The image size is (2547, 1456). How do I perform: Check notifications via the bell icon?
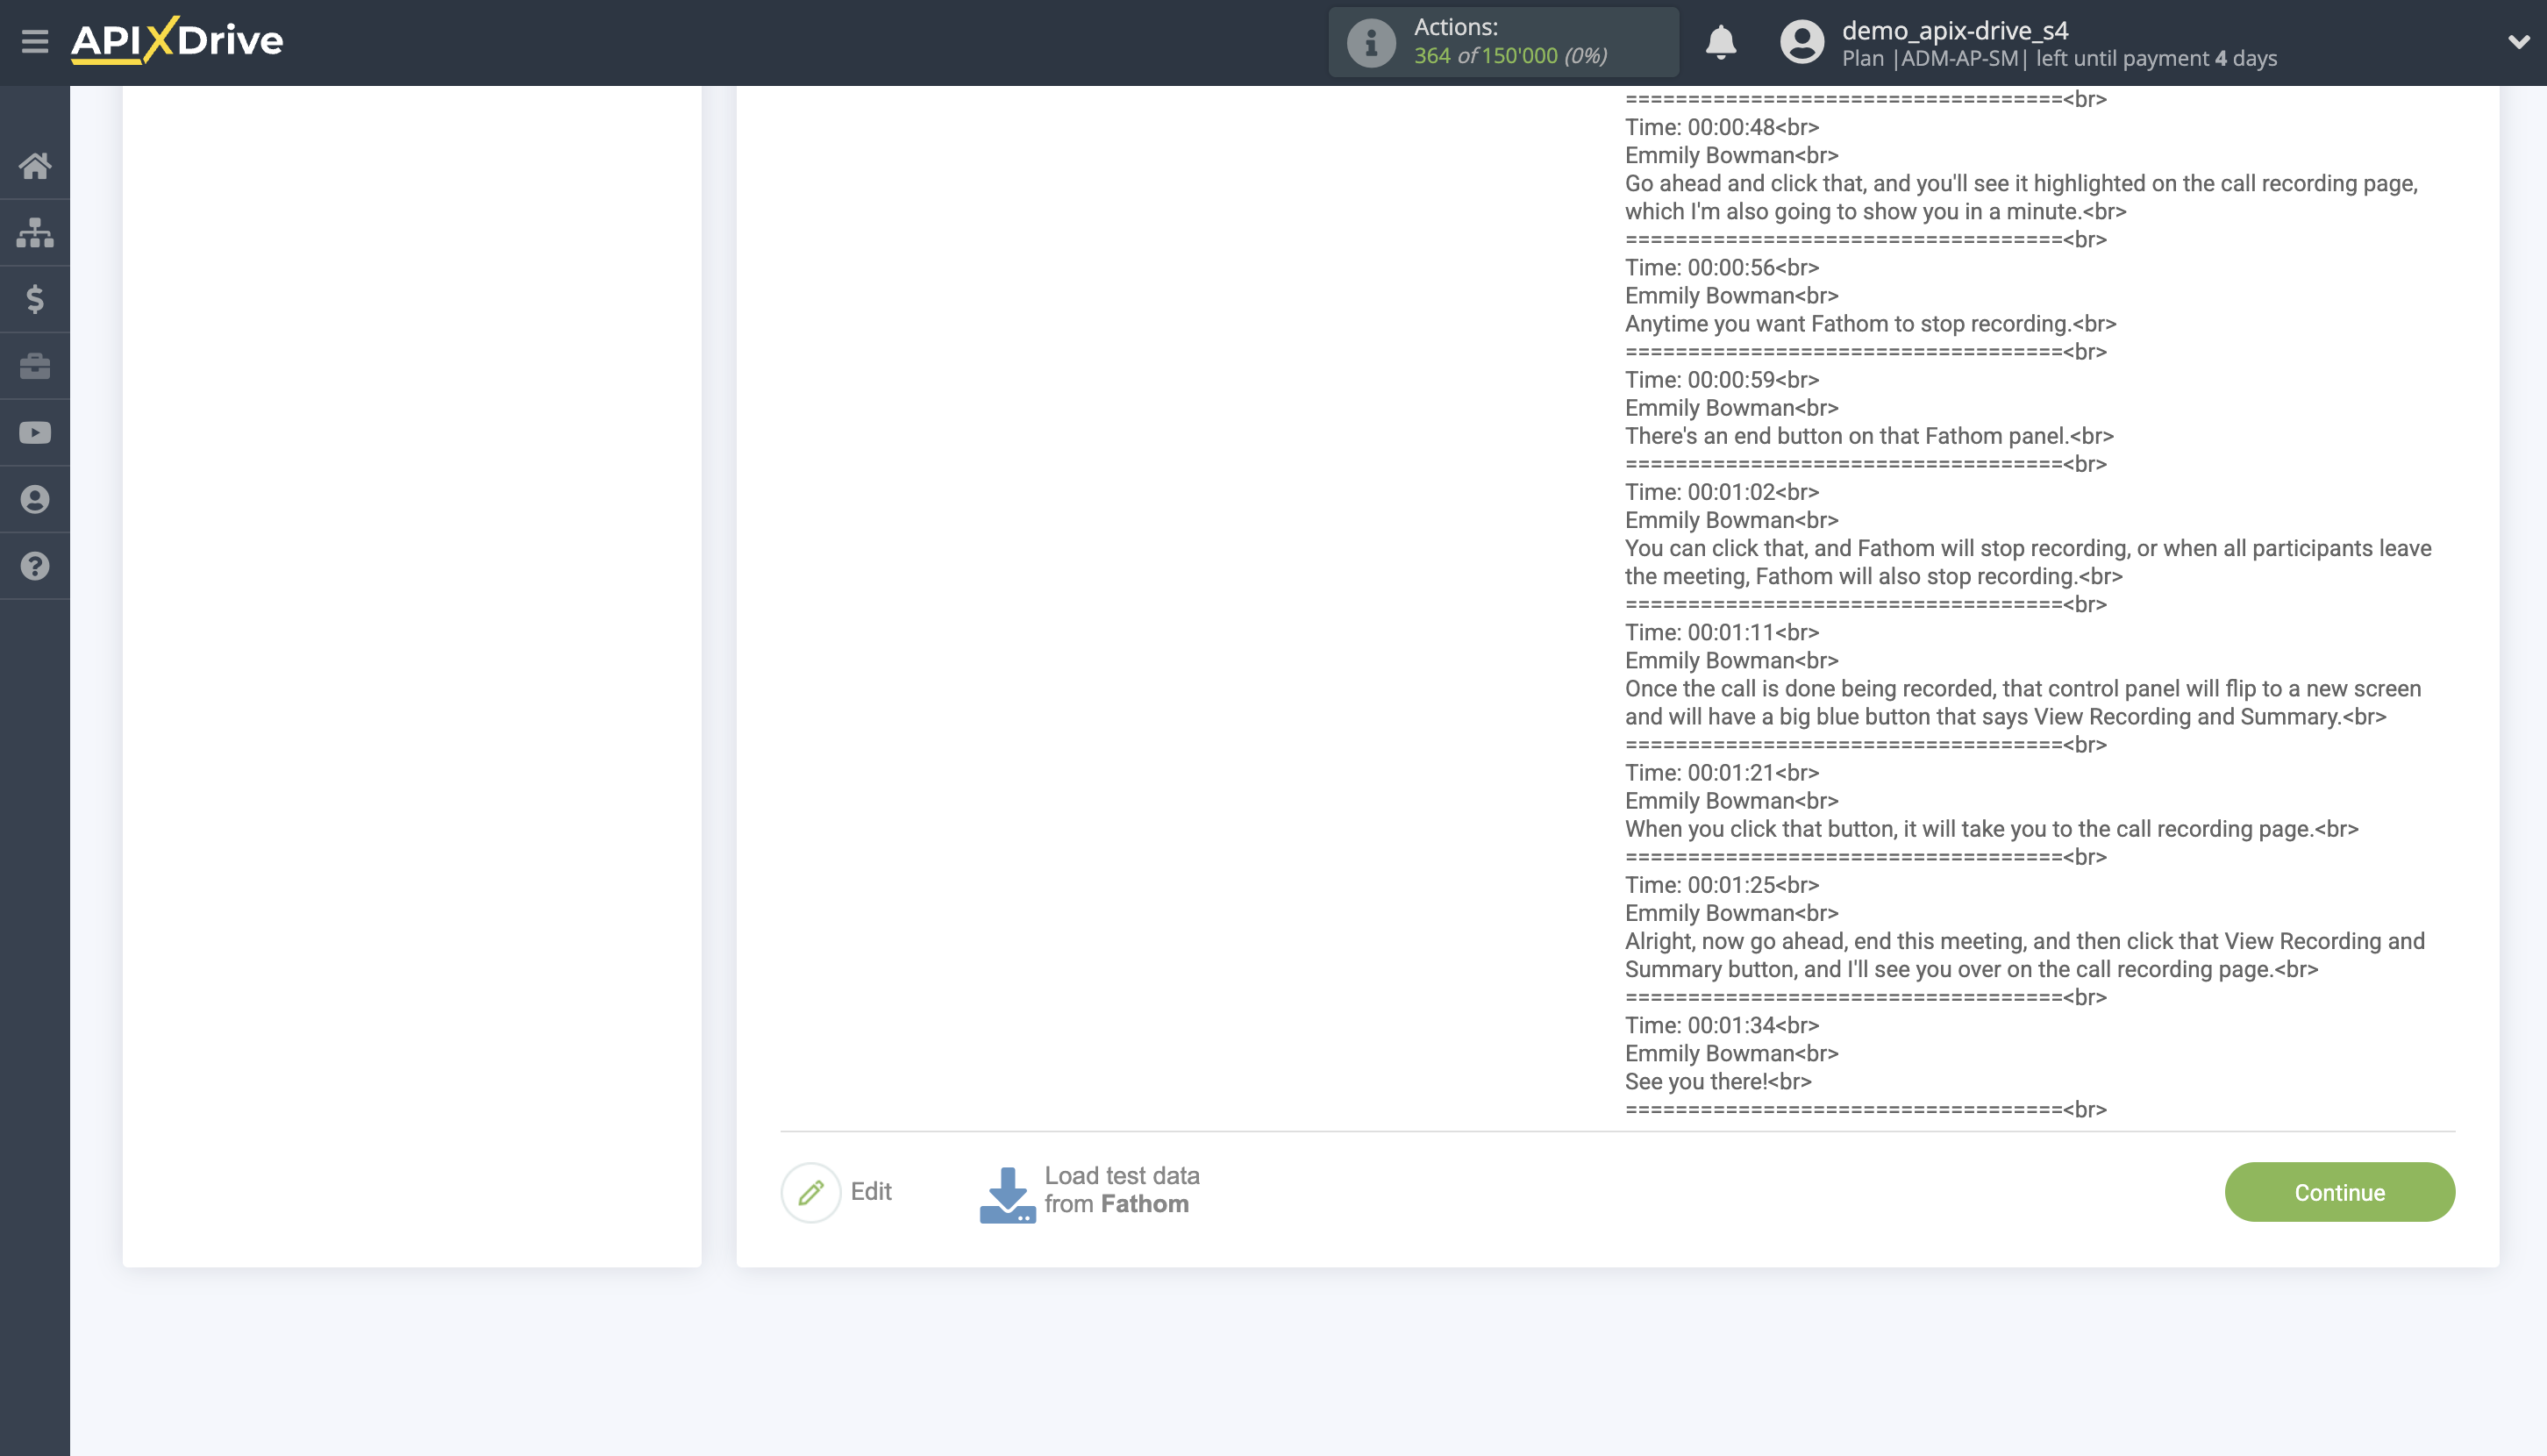click(x=1721, y=42)
